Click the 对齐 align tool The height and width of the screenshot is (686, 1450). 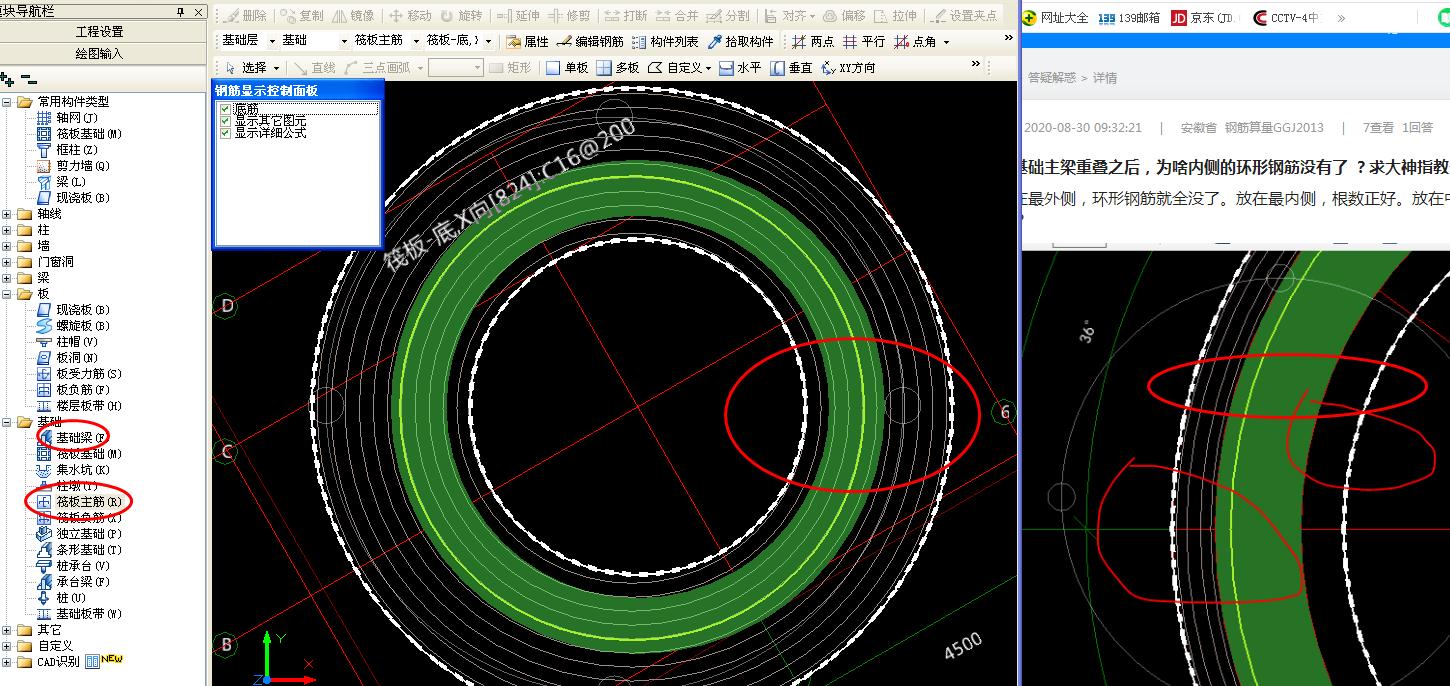coord(784,16)
